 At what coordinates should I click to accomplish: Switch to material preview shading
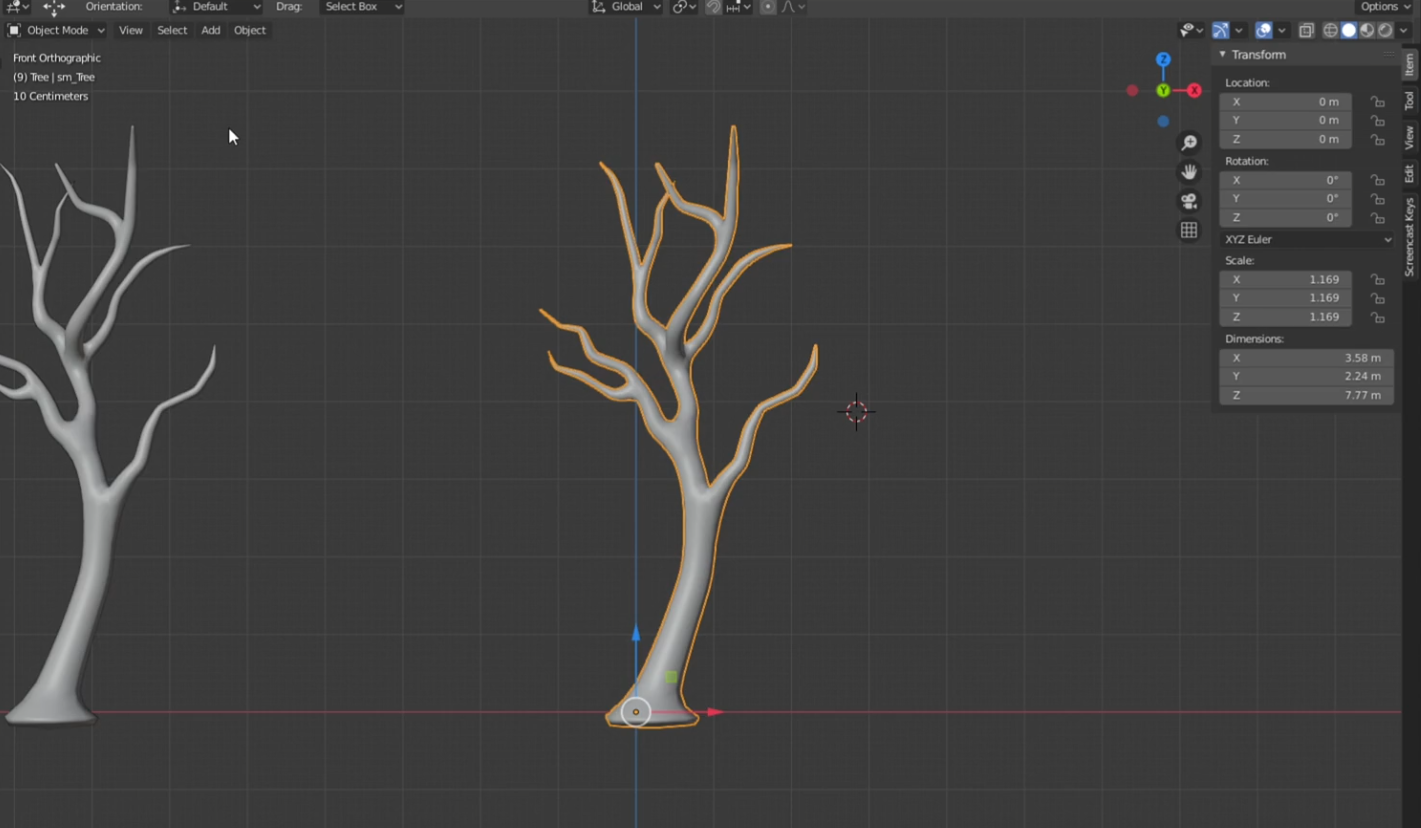tap(1367, 30)
